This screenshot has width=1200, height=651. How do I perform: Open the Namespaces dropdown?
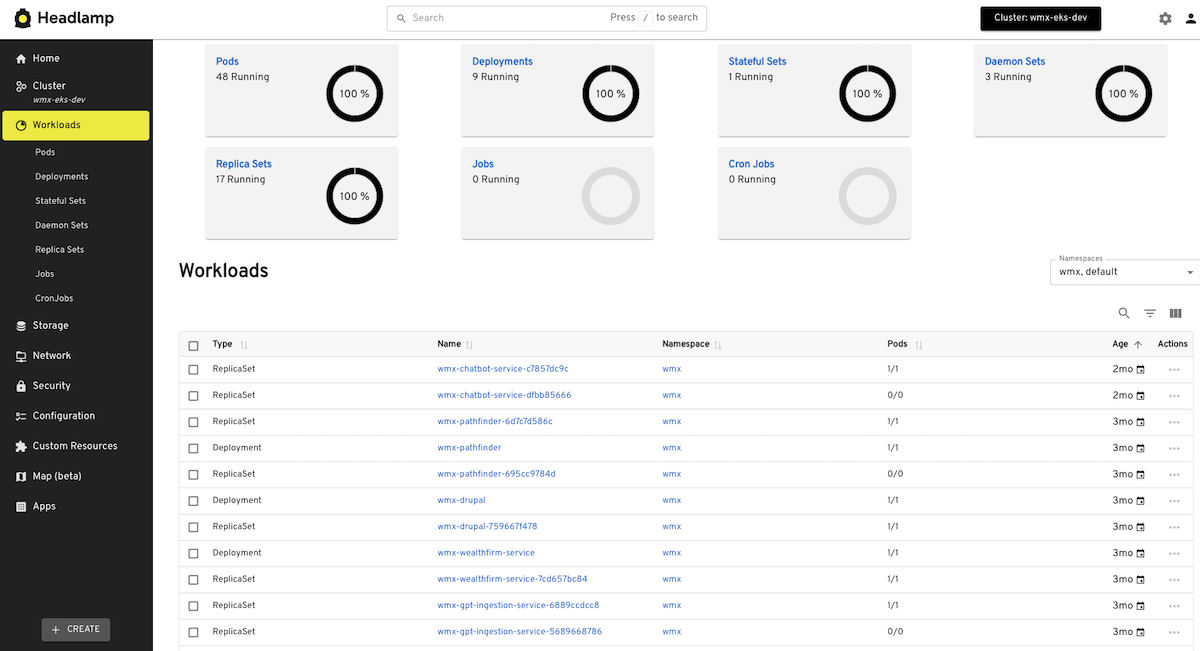pyautogui.click(x=1124, y=271)
